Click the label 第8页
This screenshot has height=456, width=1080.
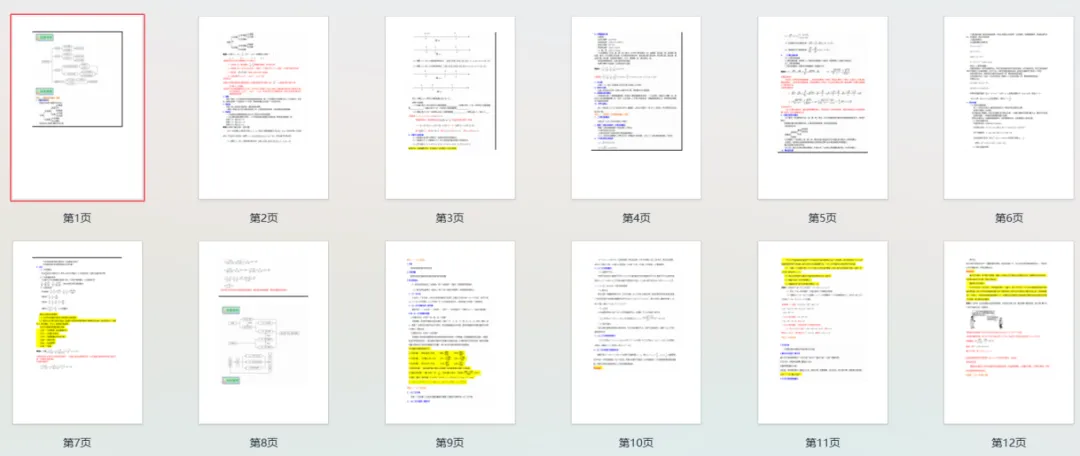point(264,443)
